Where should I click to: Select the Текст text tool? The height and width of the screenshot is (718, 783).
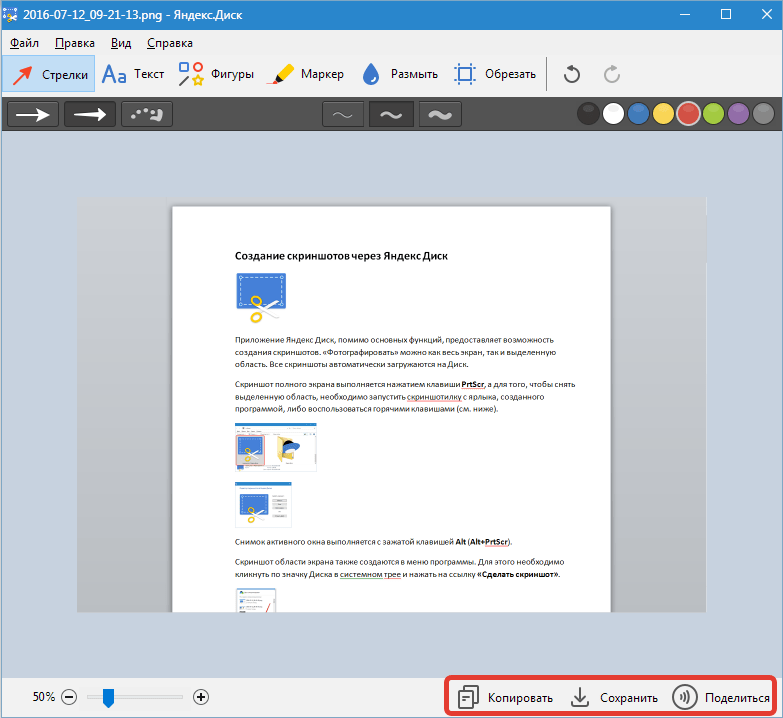point(133,74)
